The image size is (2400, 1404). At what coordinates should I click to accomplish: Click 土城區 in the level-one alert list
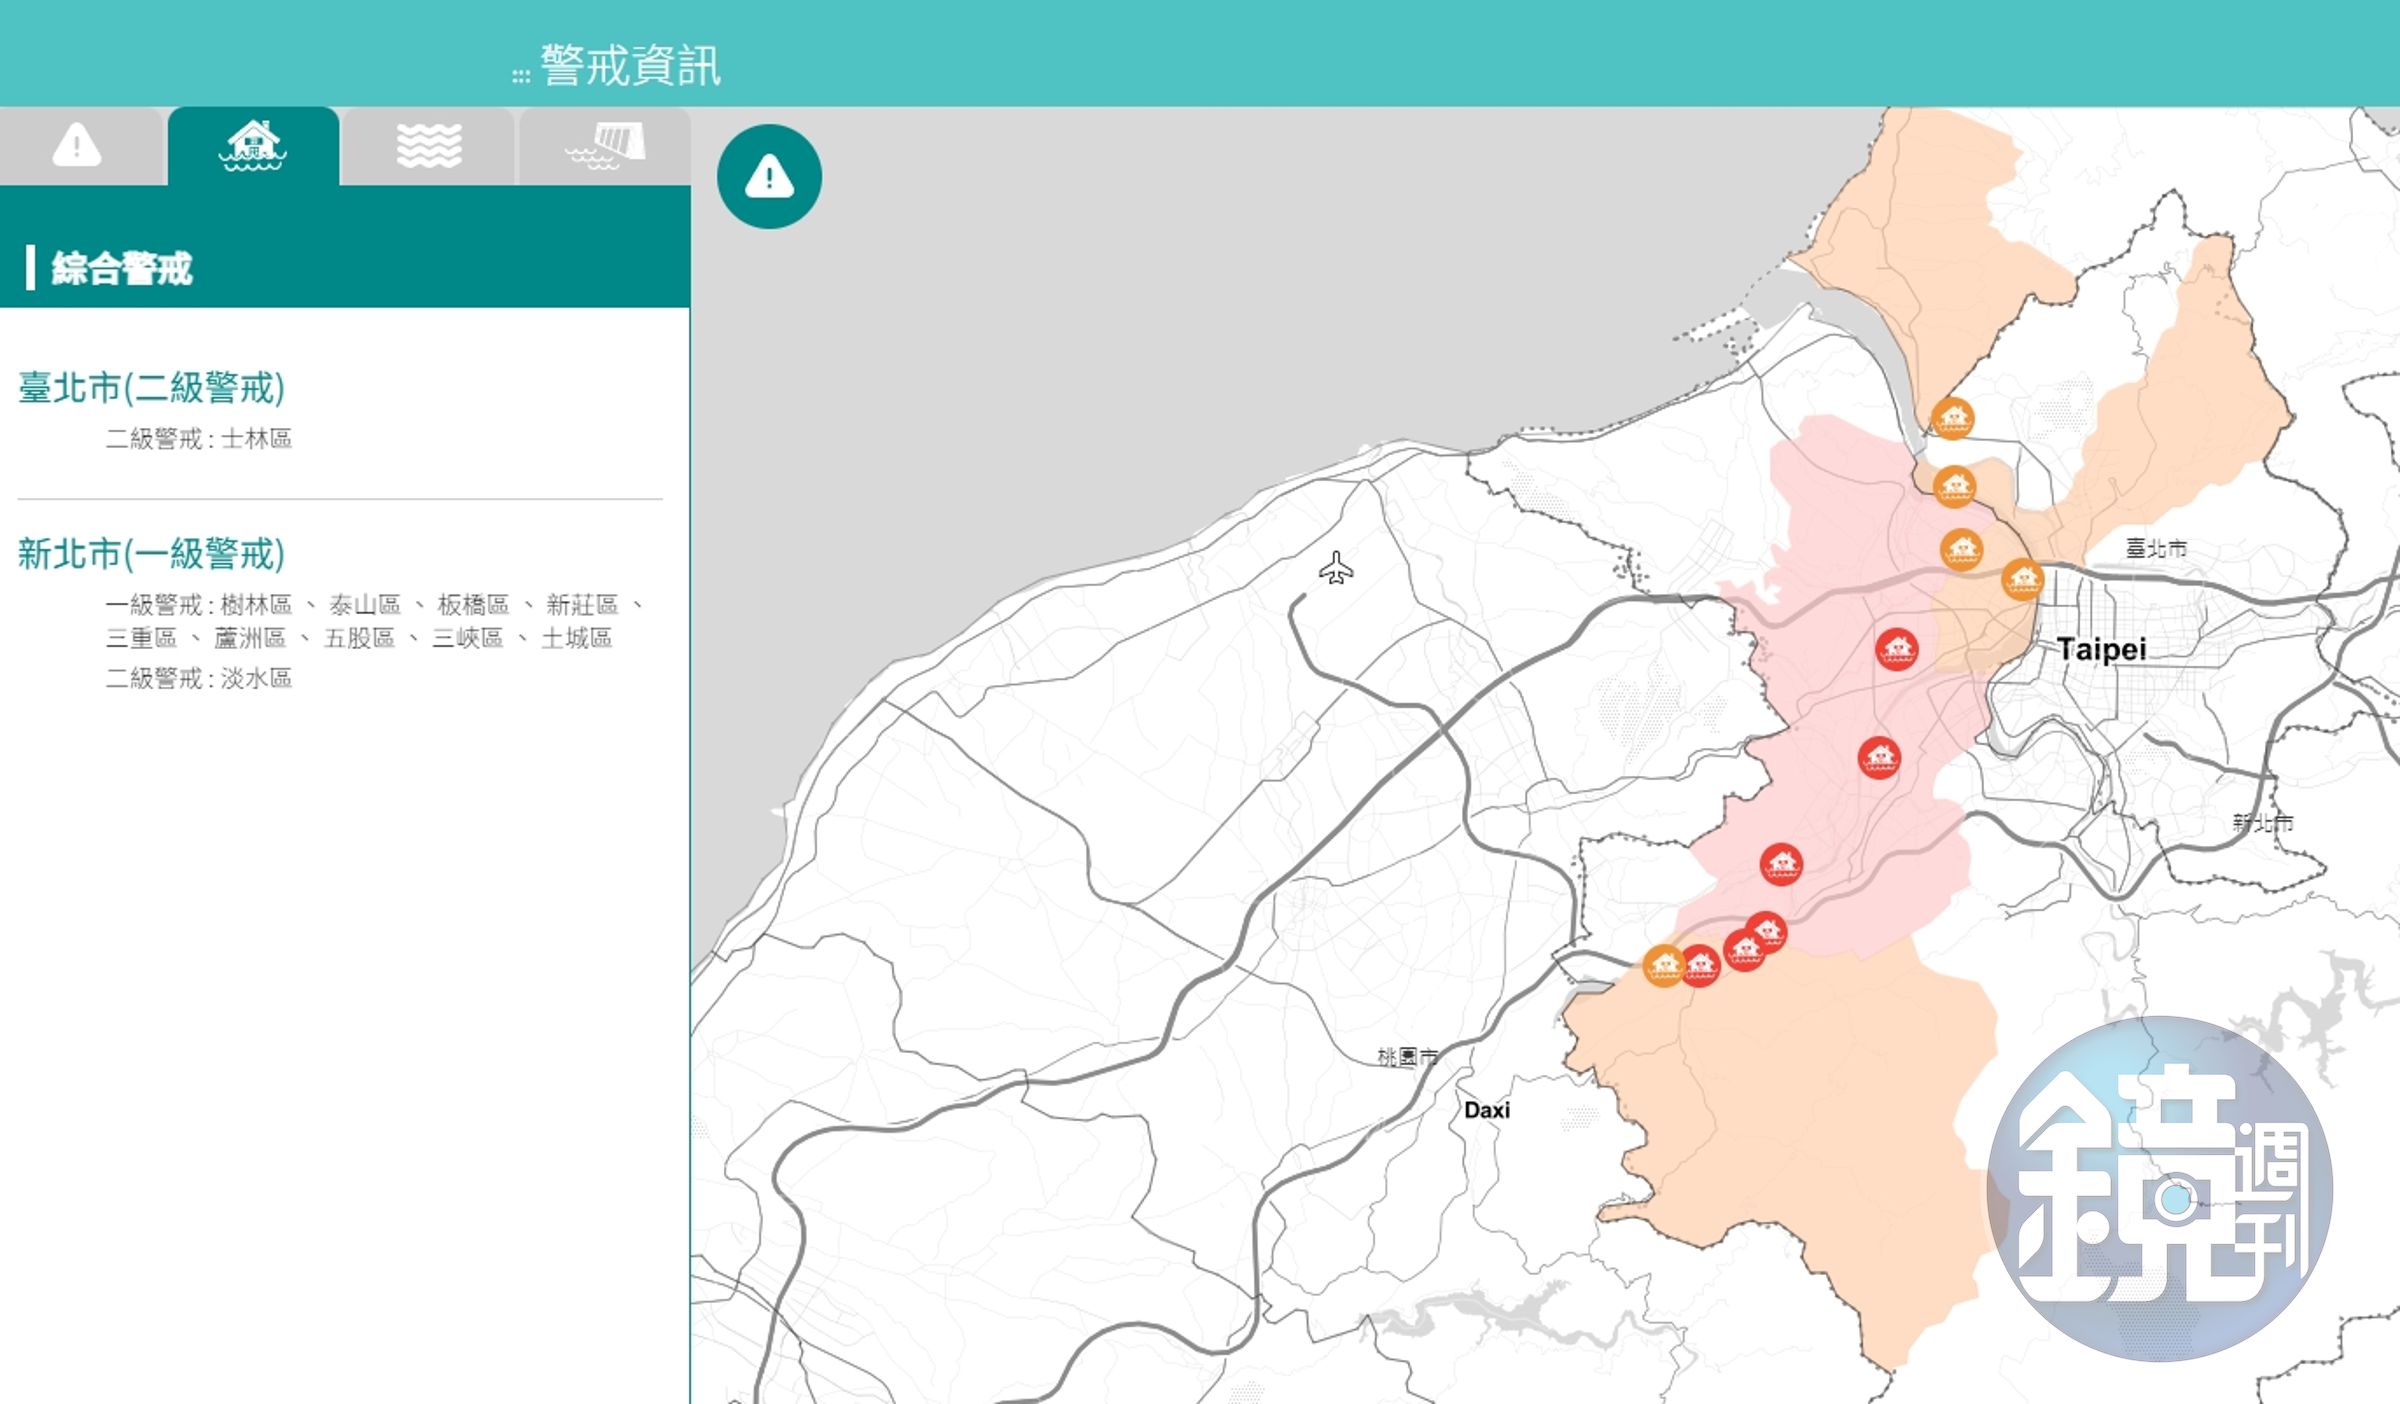(576, 638)
